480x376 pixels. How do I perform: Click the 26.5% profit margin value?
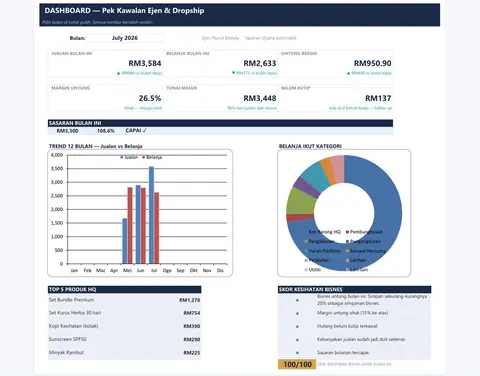[x=150, y=98]
